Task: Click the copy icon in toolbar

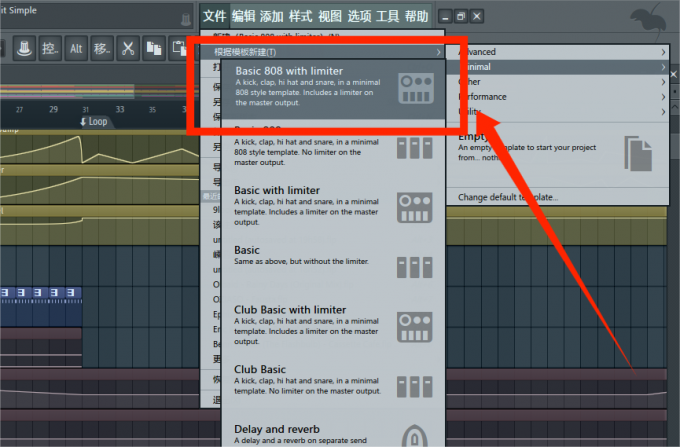Action: (x=154, y=48)
